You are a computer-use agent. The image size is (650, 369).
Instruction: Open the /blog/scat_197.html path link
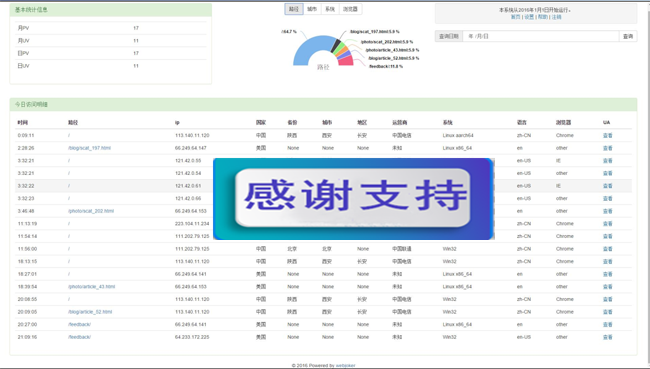point(90,148)
